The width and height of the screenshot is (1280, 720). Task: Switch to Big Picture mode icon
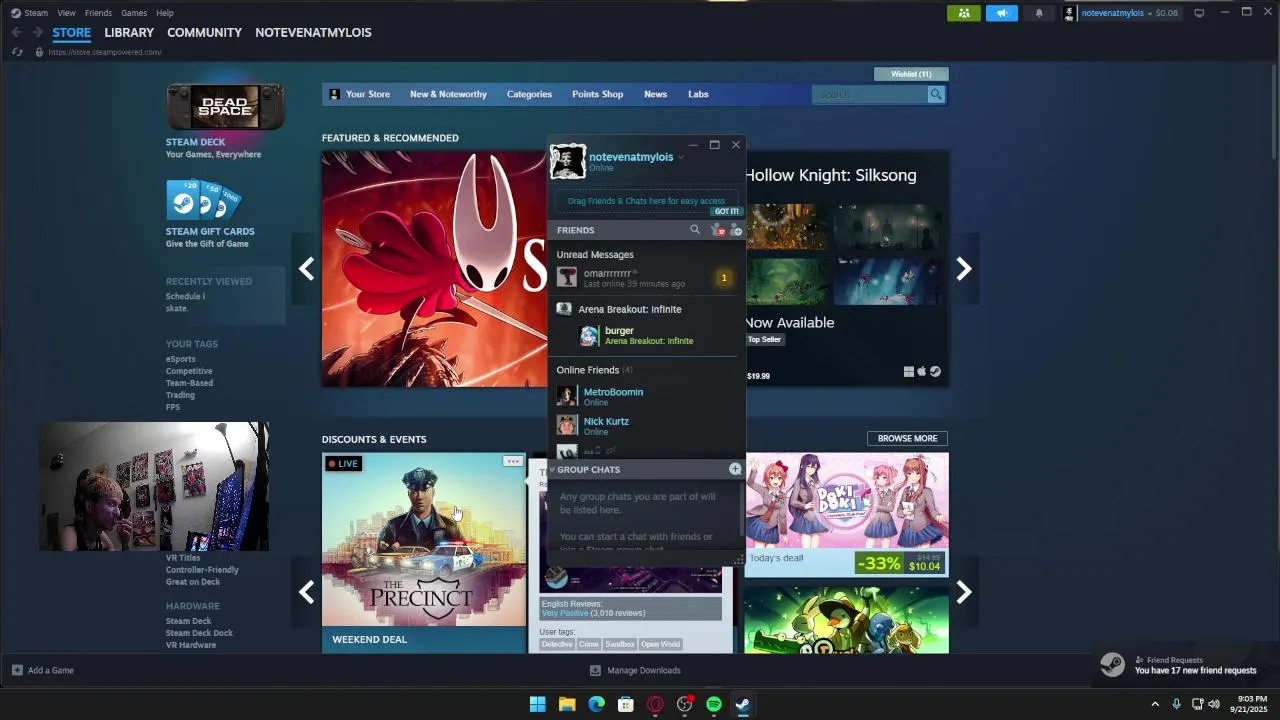click(1199, 13)
